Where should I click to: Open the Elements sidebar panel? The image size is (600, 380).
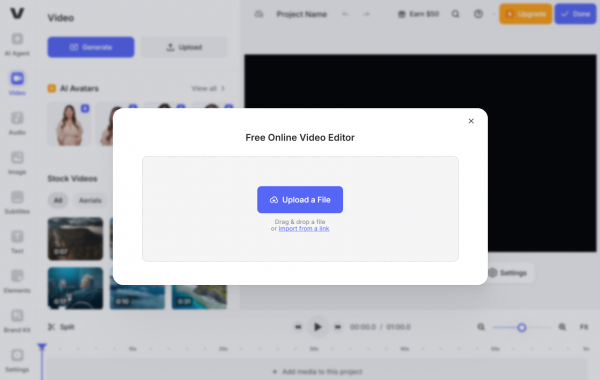point(17,282)
